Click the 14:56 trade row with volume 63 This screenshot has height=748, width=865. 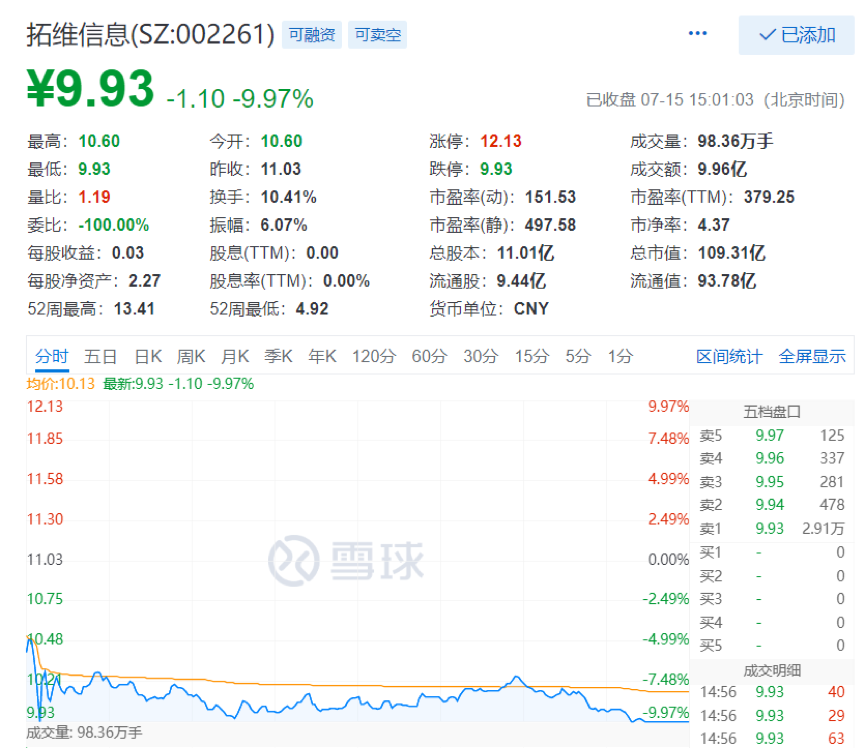[772, 739]
